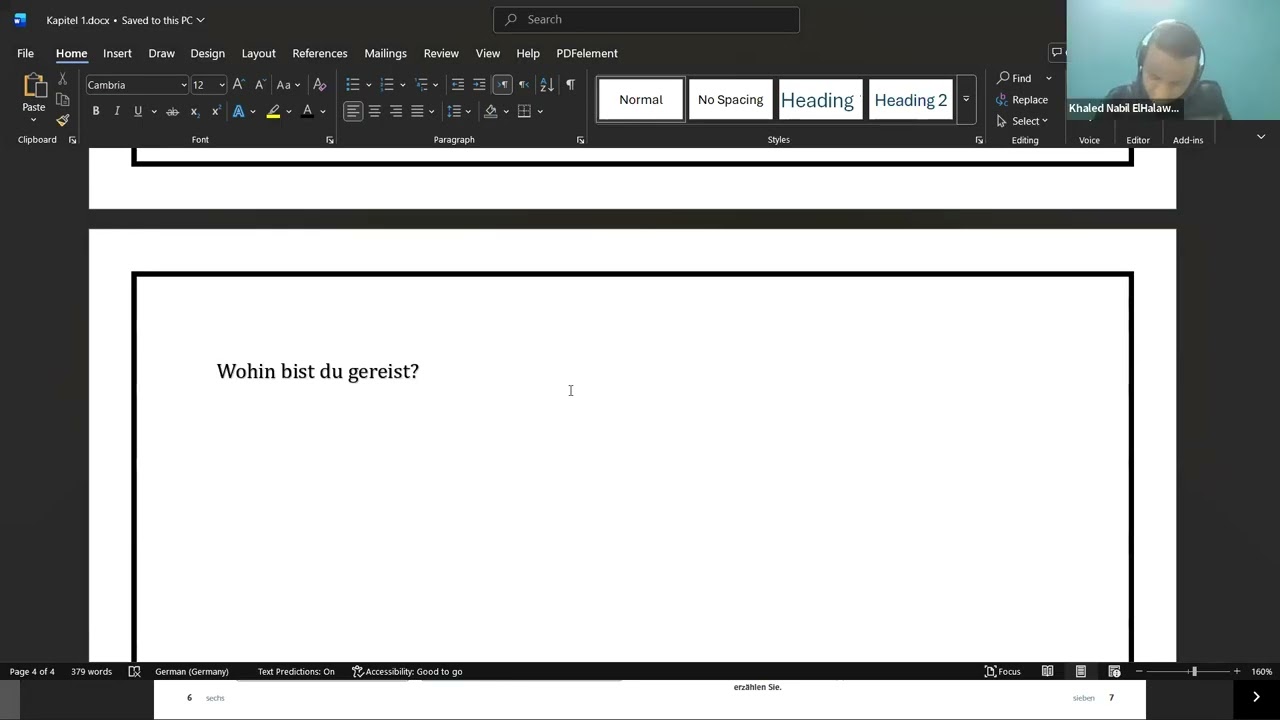
Task: Toggle underline formatting
Action: [x=138, y=111]
